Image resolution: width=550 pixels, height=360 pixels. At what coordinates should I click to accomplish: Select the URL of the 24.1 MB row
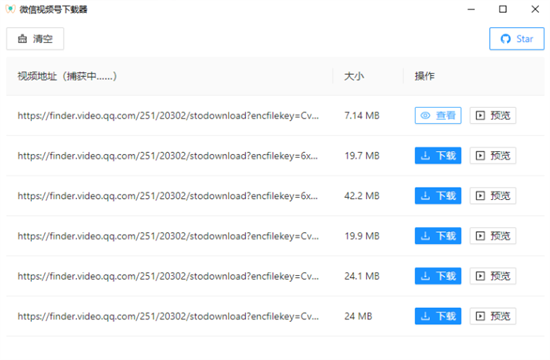[168, 276]
